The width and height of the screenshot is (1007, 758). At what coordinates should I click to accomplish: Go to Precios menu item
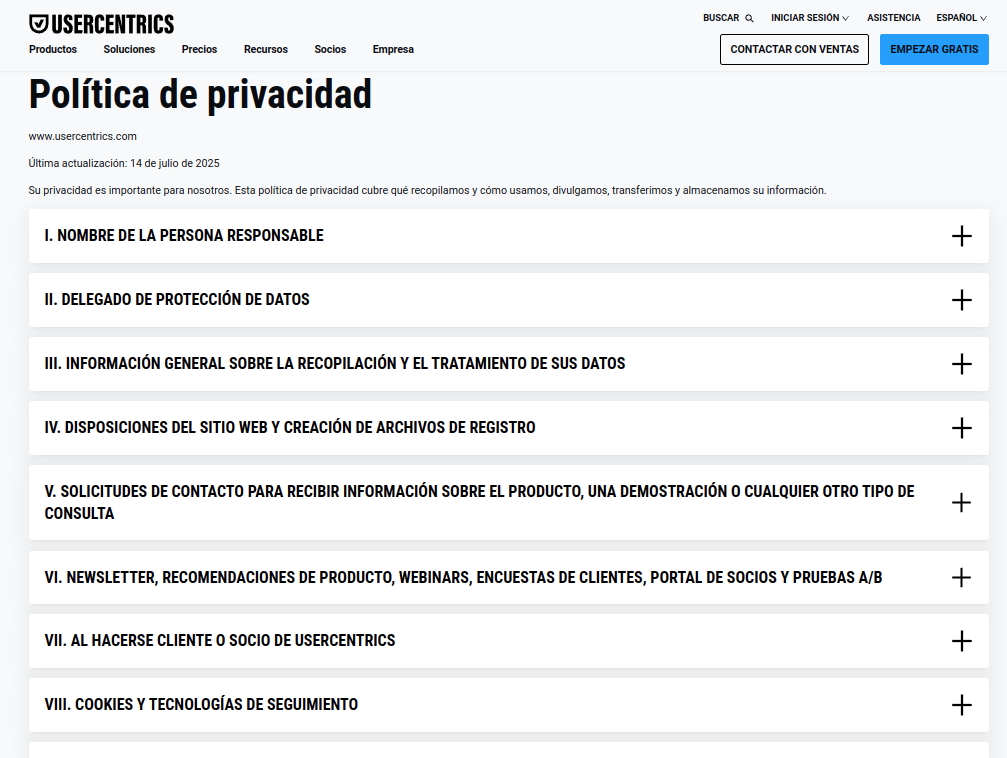[199, 49]
